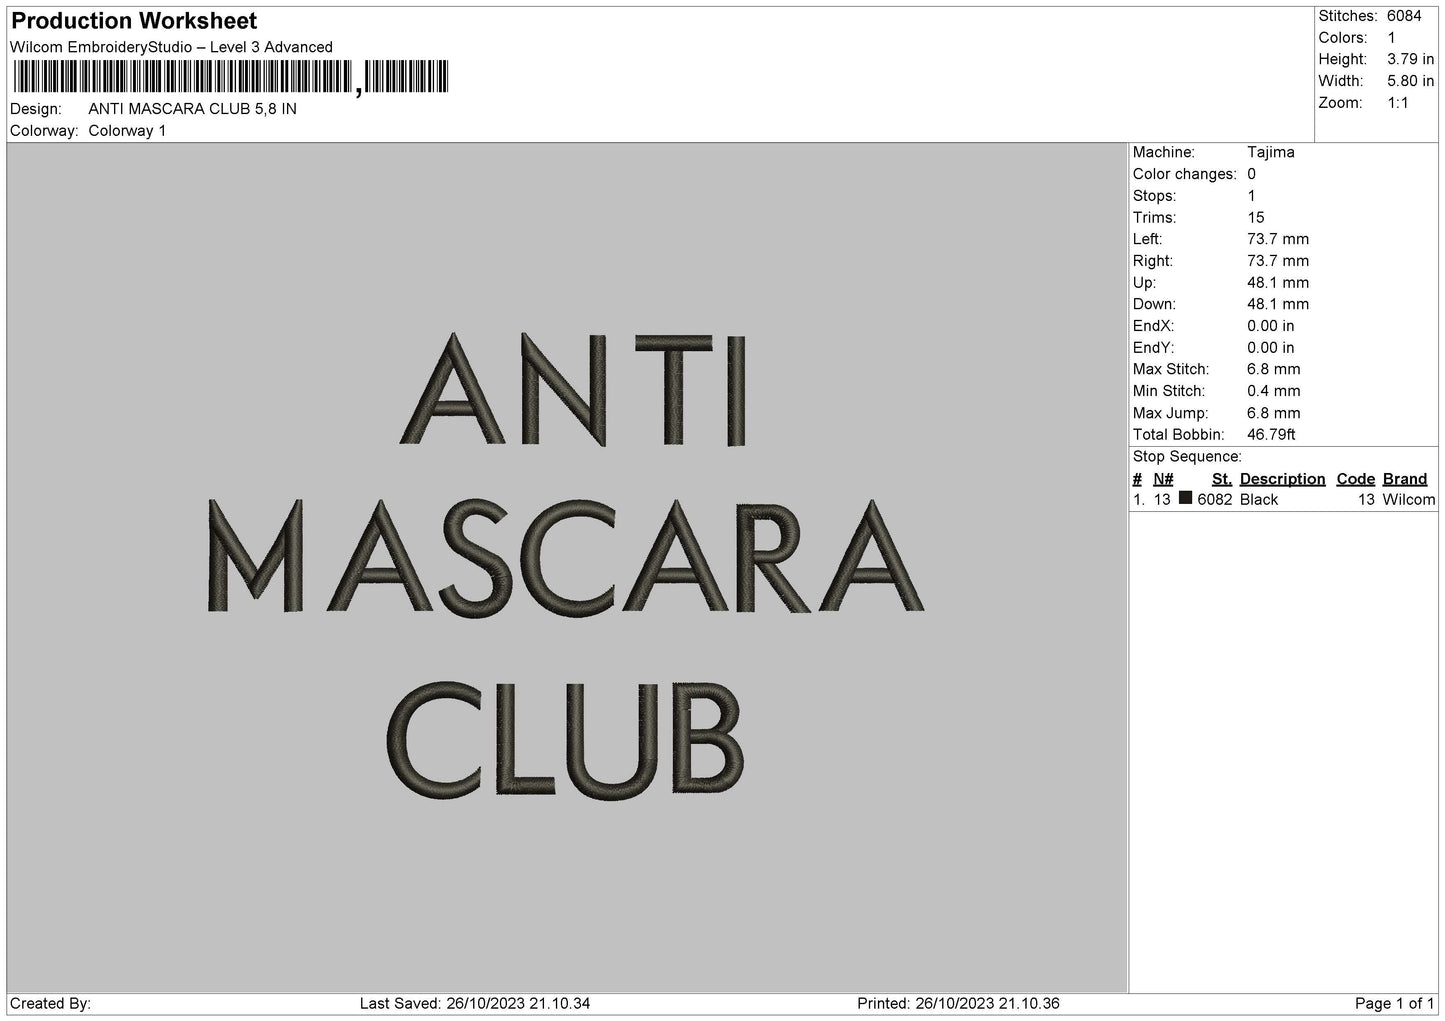Click the Machine value Tajima
Image resolution: width=1445 pixels, height=1021 pixels.
pyautogui.click(x=1271, y=152)
